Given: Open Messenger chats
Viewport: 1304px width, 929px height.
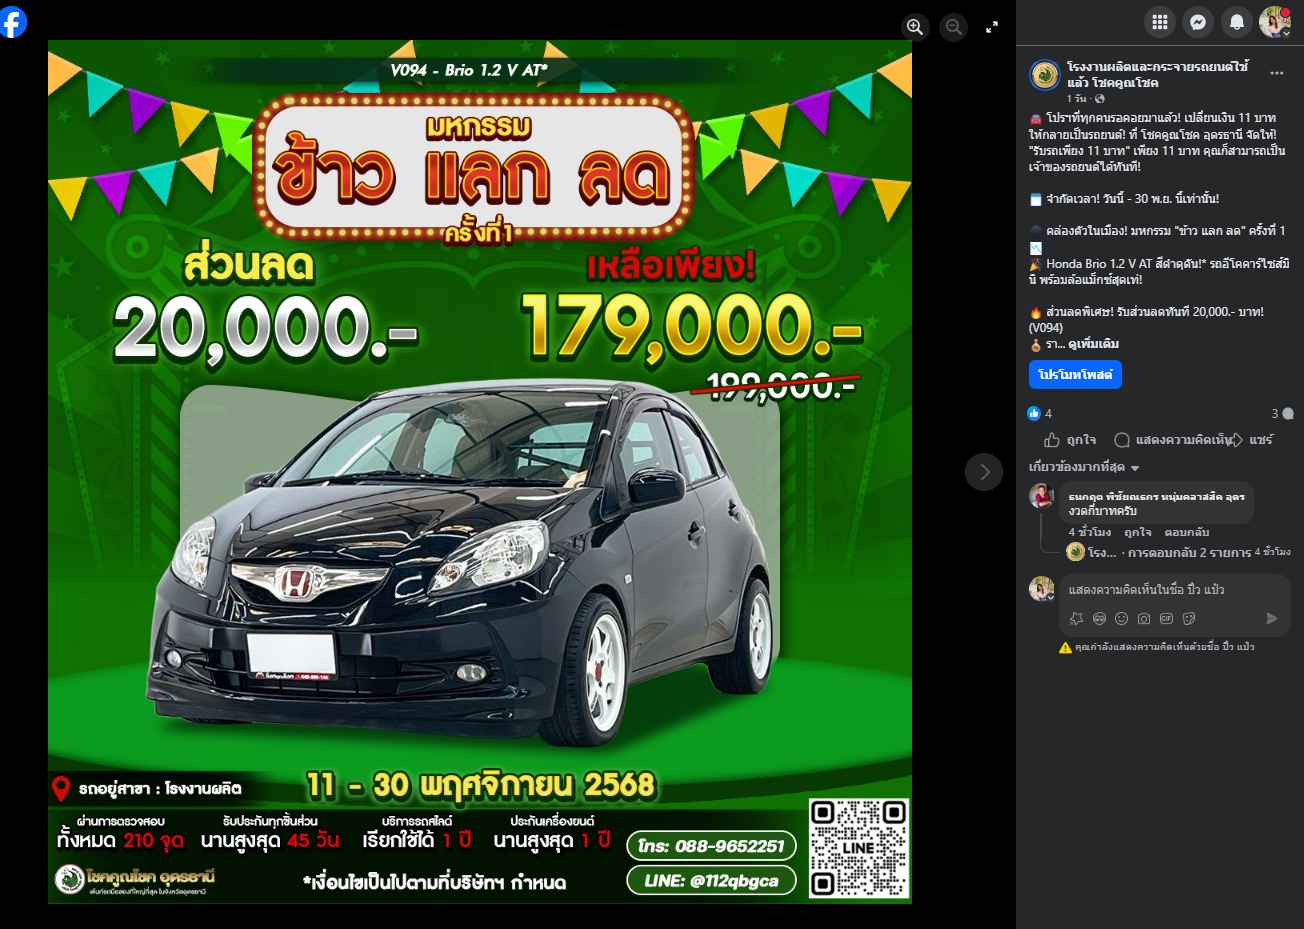Looking at the screenshot, I should [1198, 22].
